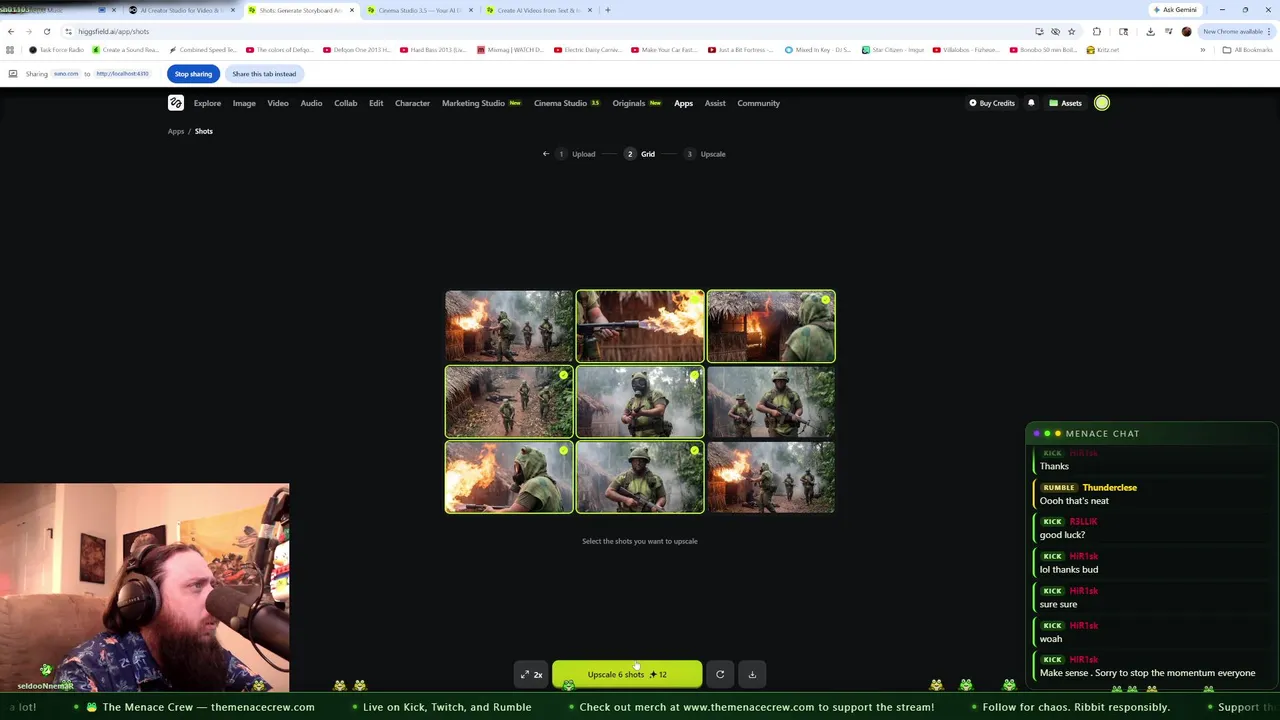Open the Image menu

tap(244, 103)
